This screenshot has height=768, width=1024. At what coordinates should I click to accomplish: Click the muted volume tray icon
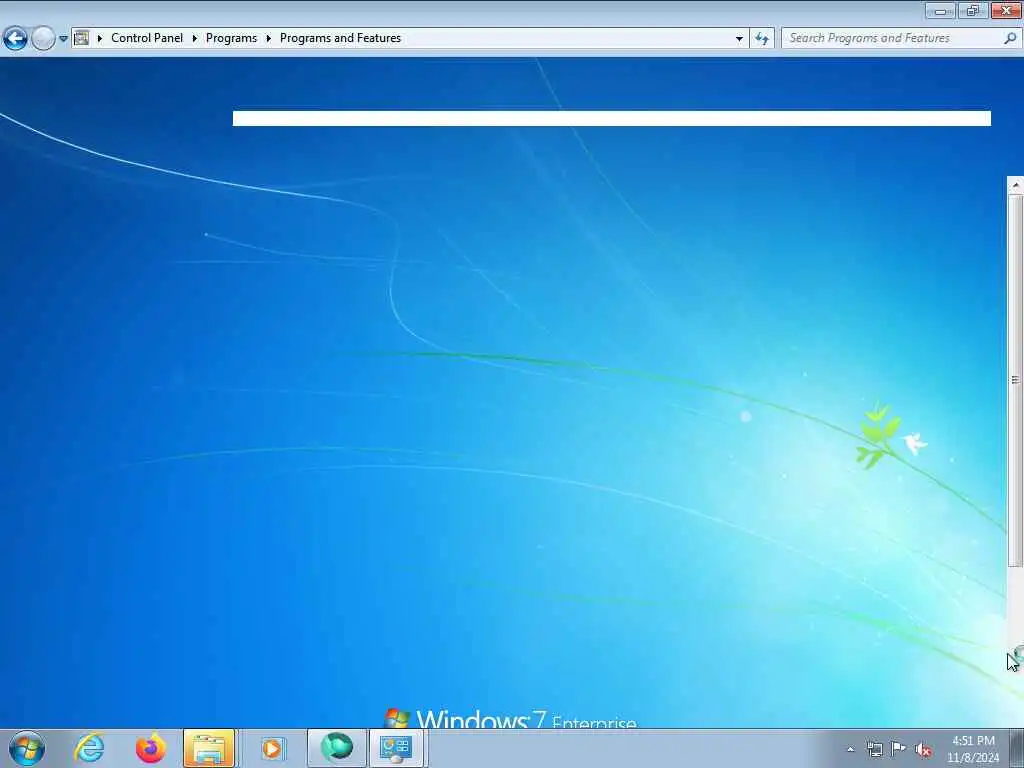click(923, 749)
